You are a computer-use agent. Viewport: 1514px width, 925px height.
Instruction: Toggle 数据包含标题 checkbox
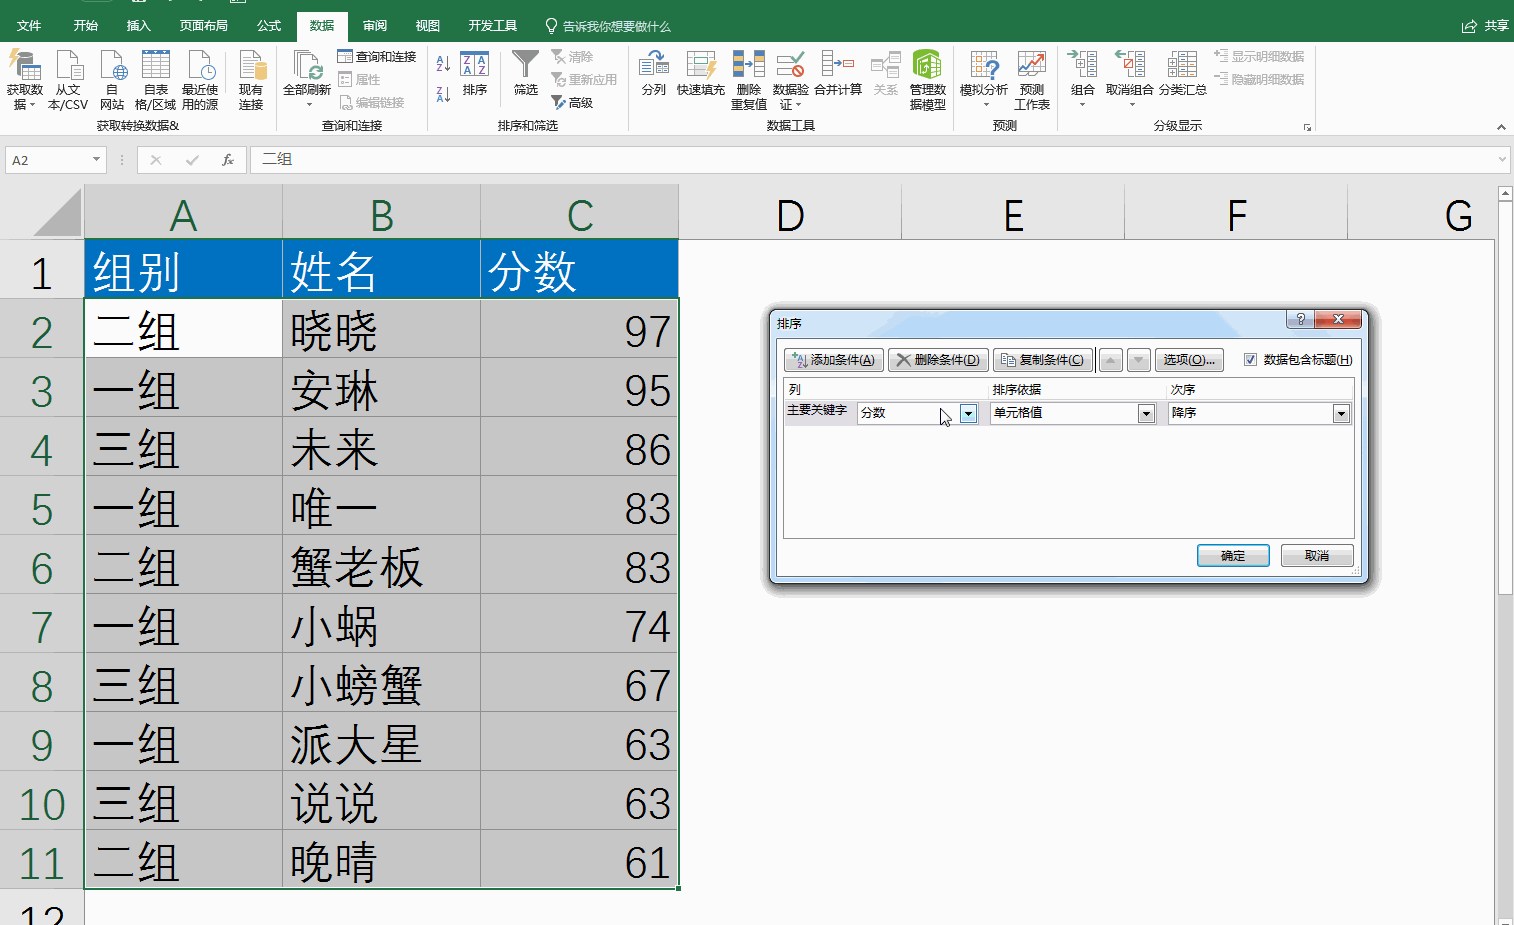point(1250,360)
